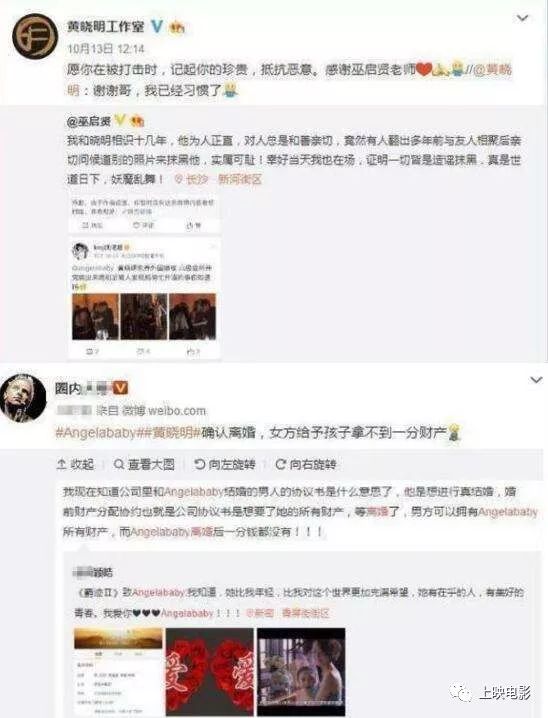
Task: Open the #Angelababy# hashtag
Action: [x=96, y=432]
